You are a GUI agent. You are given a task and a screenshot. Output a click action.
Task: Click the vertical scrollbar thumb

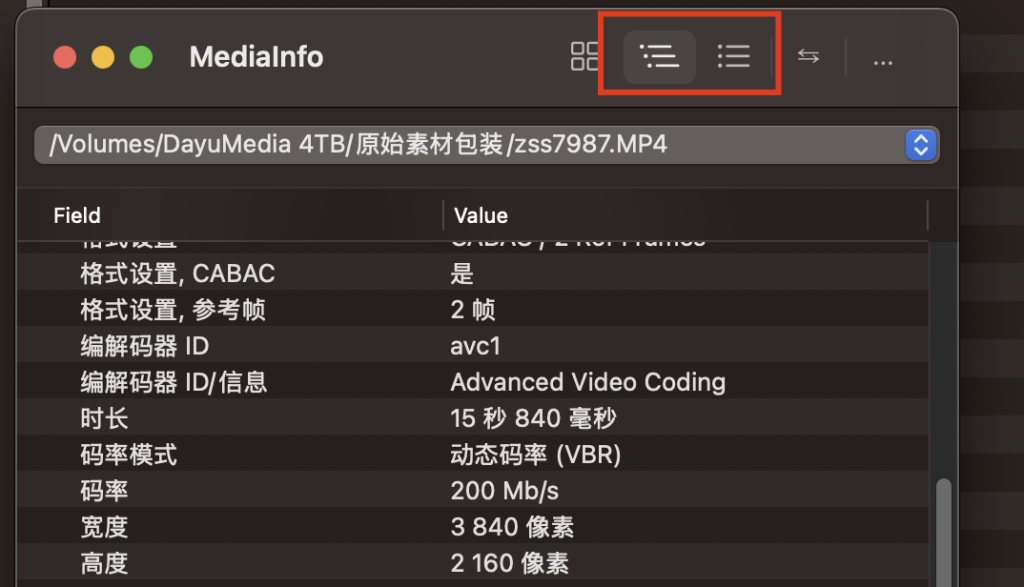942,530
